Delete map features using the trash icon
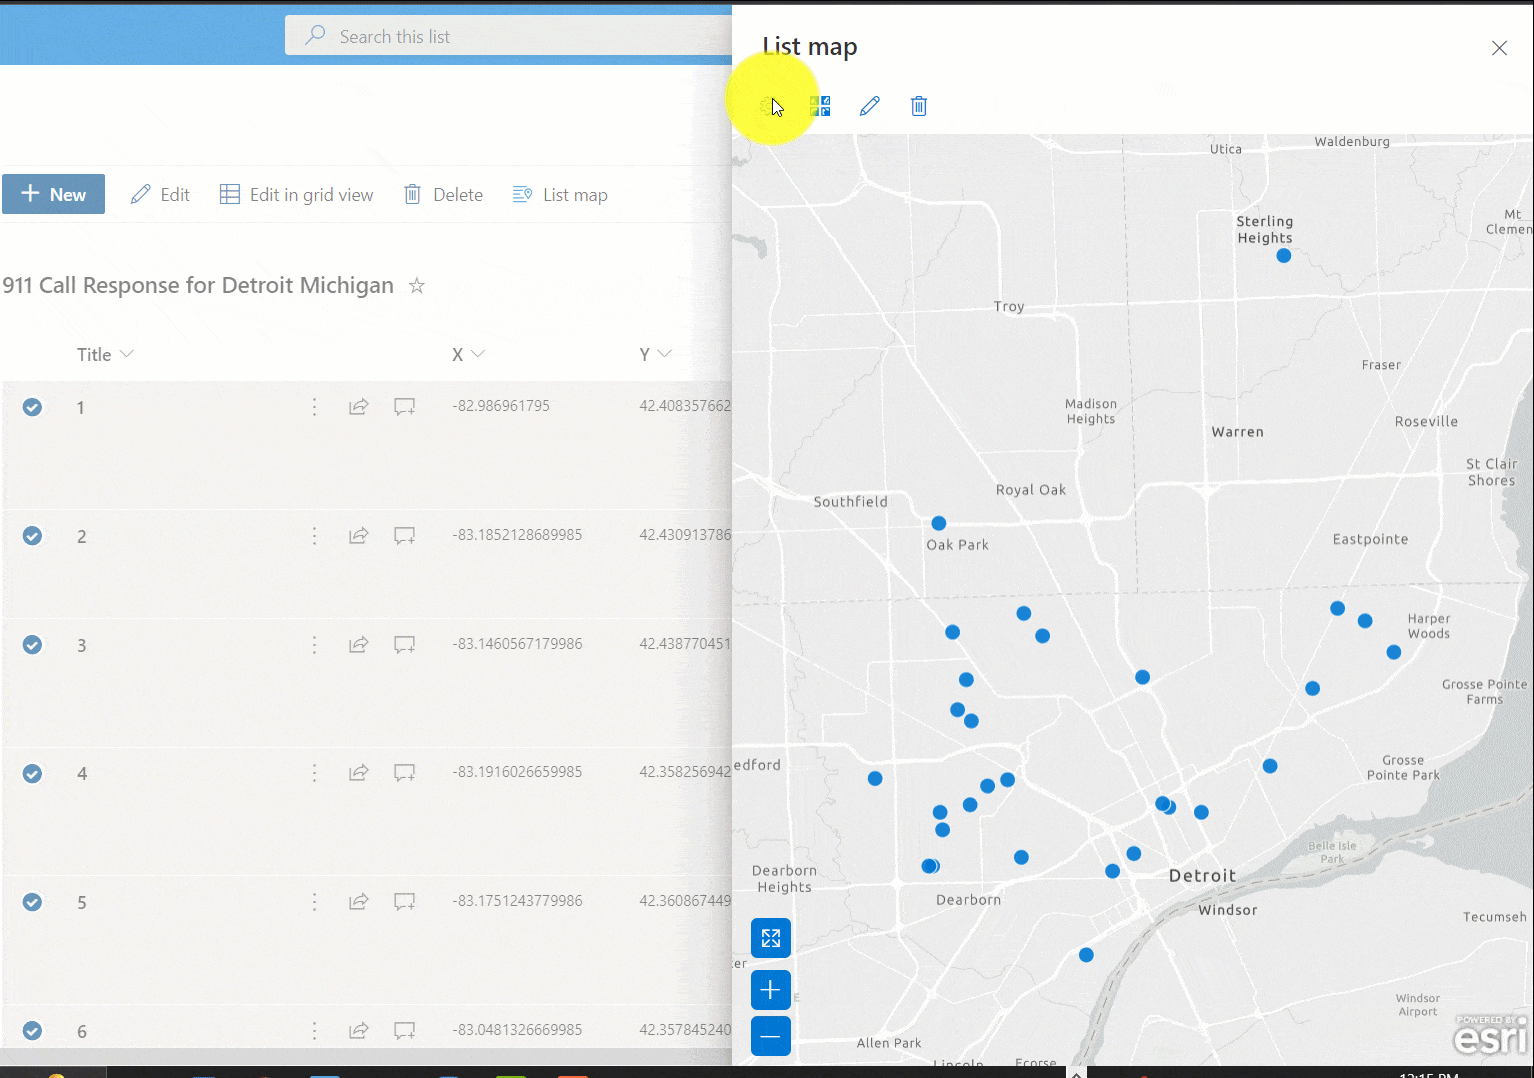Screen dimensions: 1534x1078 918,105
